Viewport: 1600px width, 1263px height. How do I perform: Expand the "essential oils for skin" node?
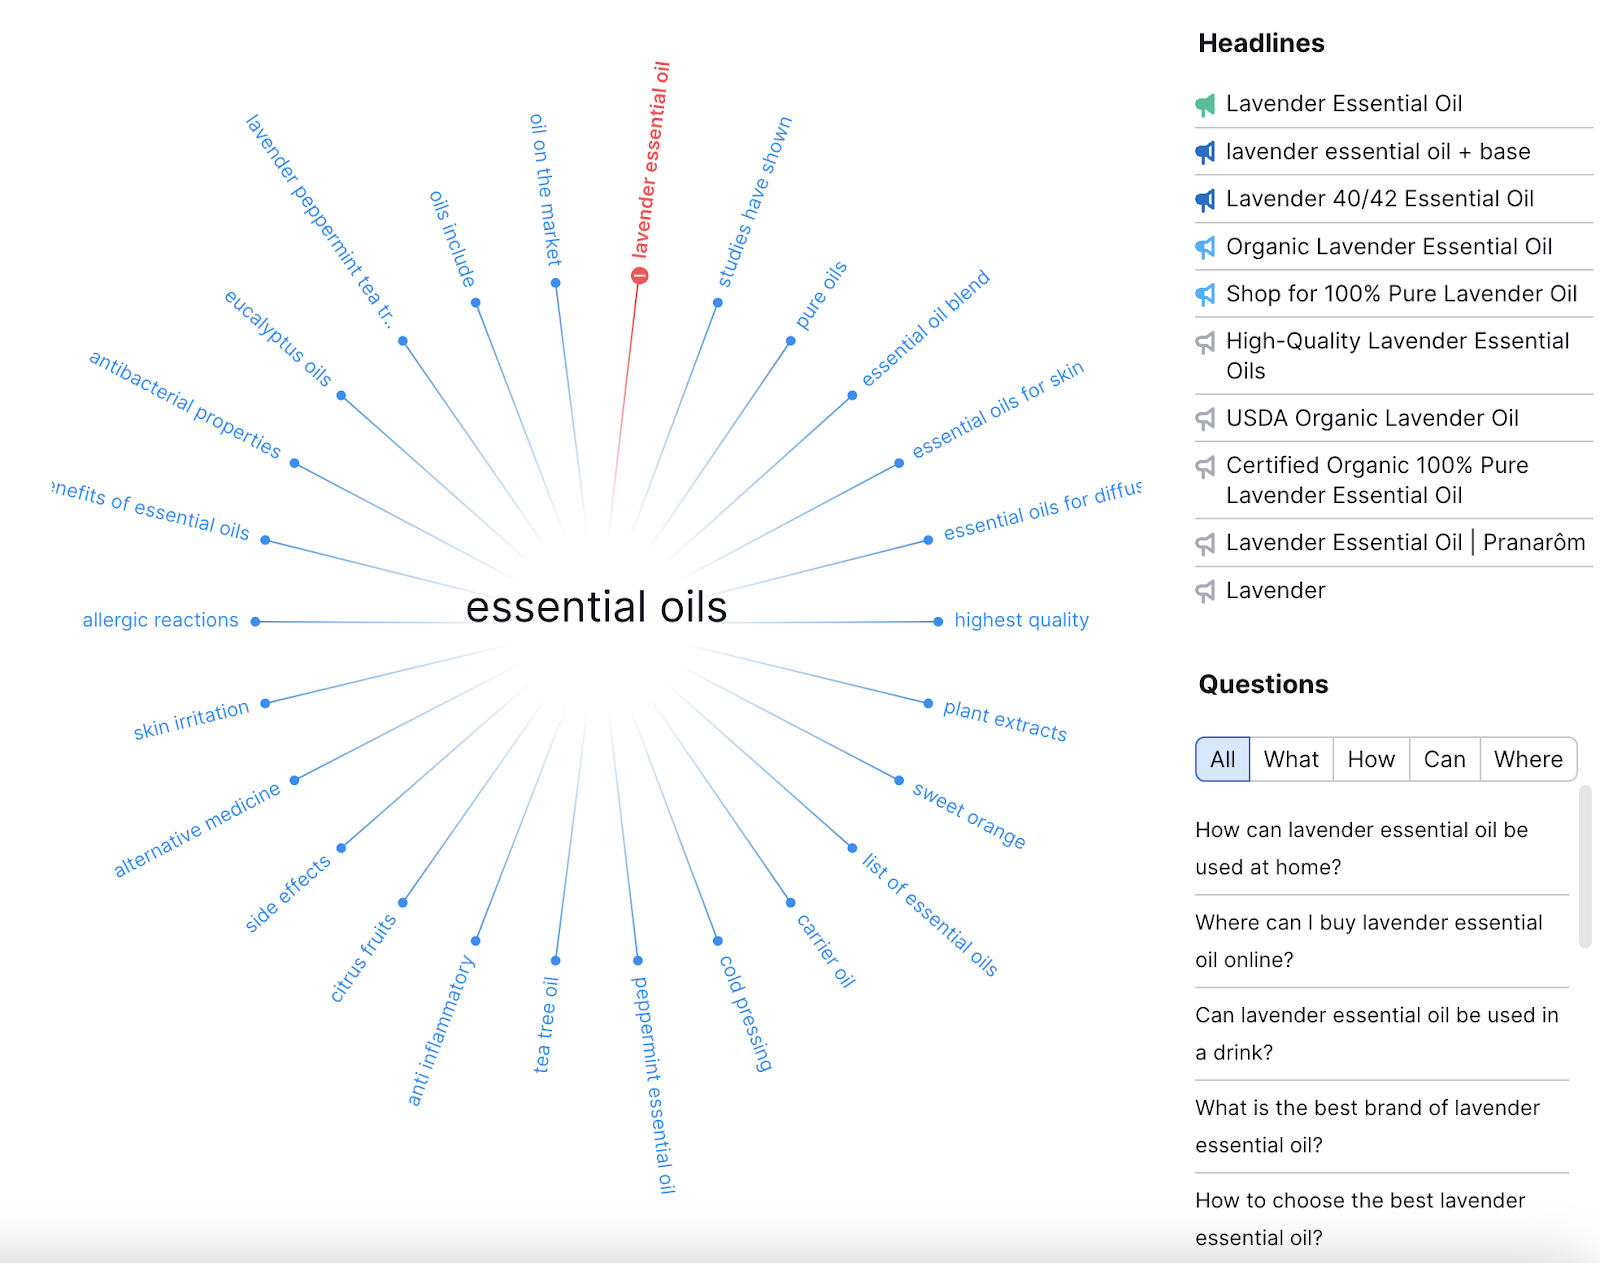click(x=898, y=463)
